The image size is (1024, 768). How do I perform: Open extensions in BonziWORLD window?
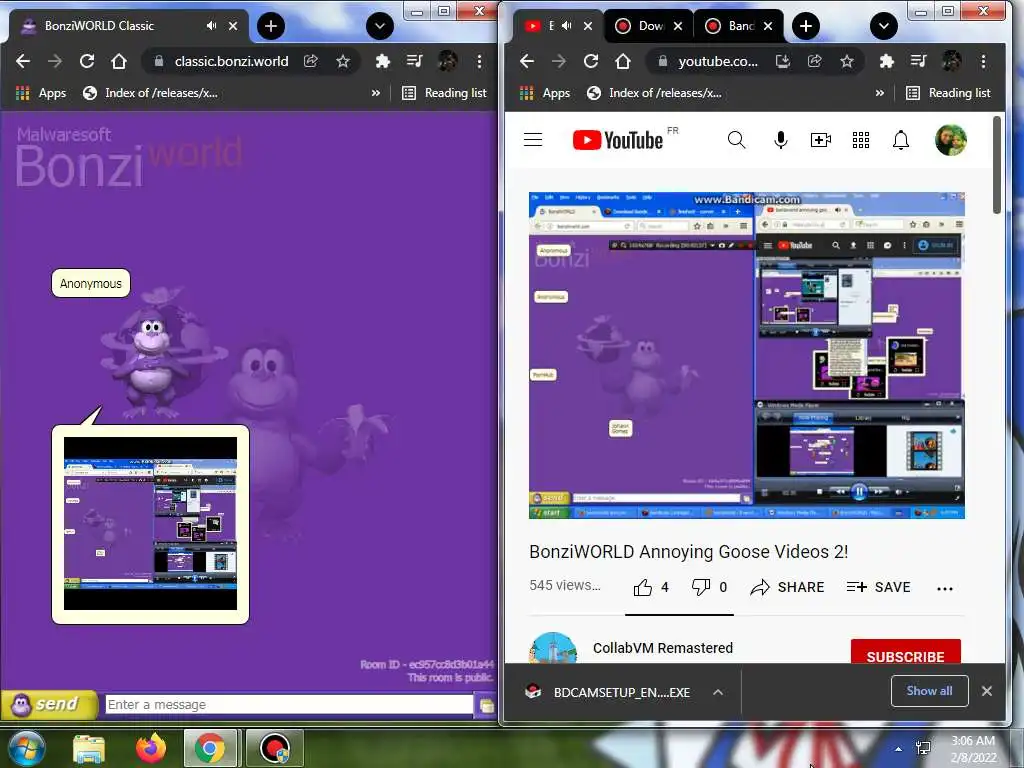tap(383, 61)
